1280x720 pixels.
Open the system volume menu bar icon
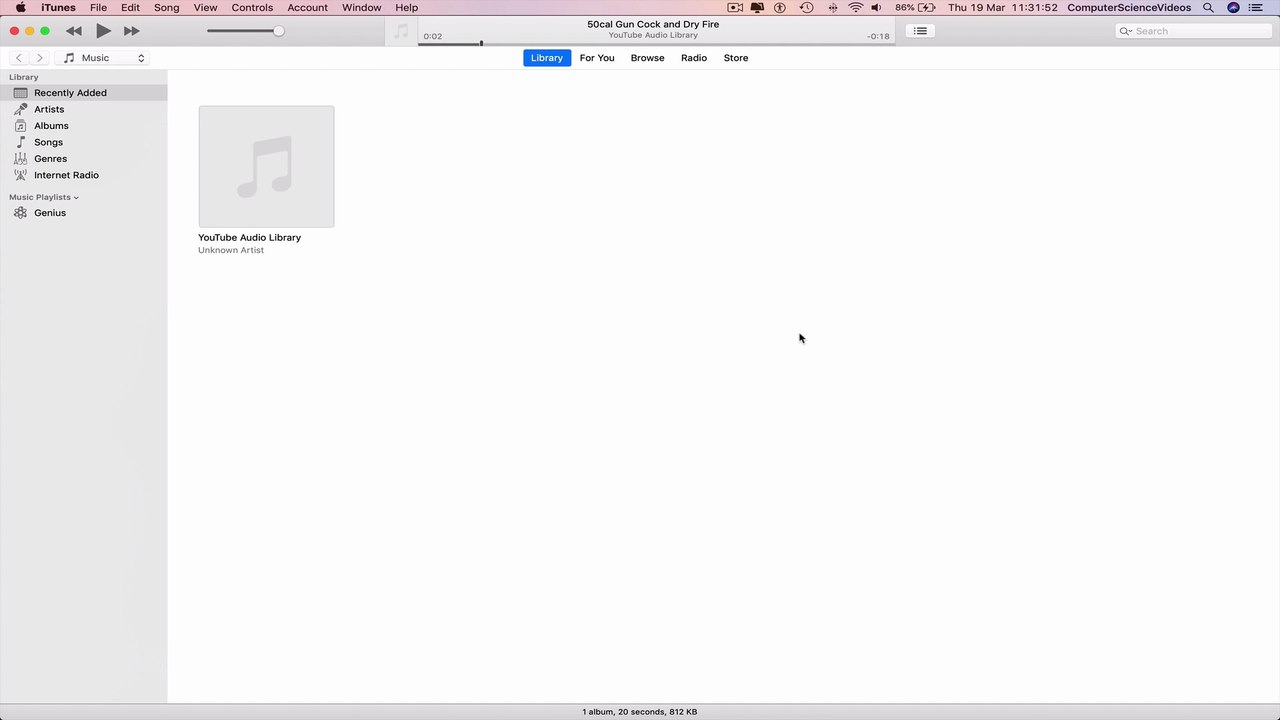pos(877,7)
